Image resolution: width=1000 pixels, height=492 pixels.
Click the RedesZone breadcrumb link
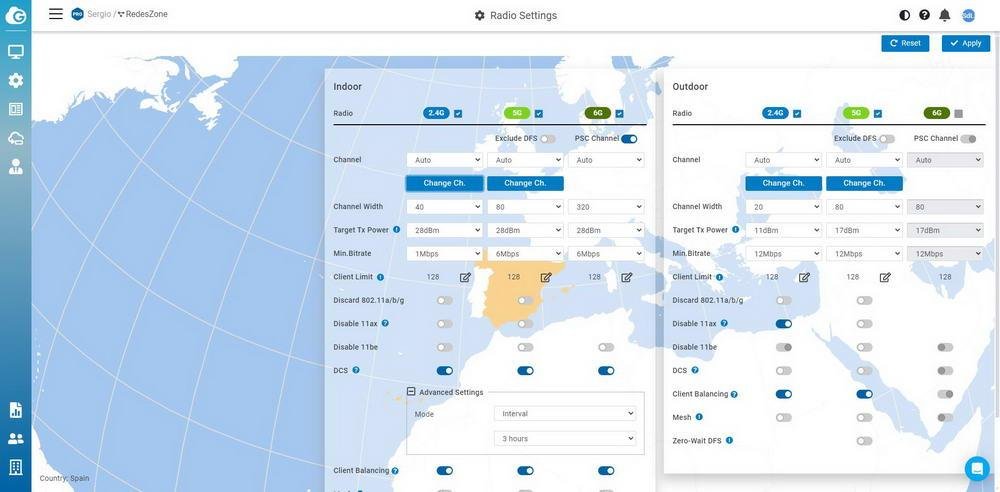[146, 14]
